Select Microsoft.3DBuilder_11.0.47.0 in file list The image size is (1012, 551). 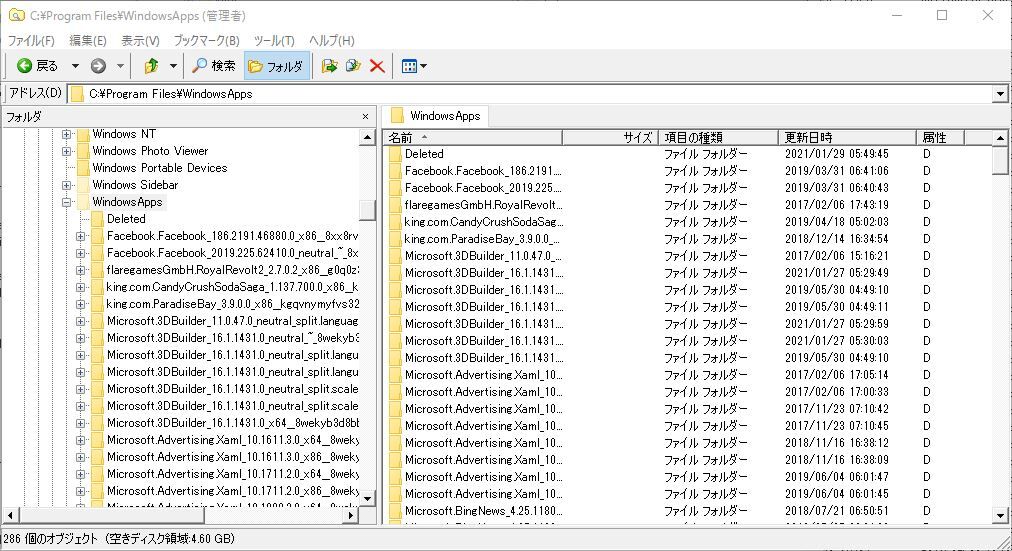(x=483, y=256)
